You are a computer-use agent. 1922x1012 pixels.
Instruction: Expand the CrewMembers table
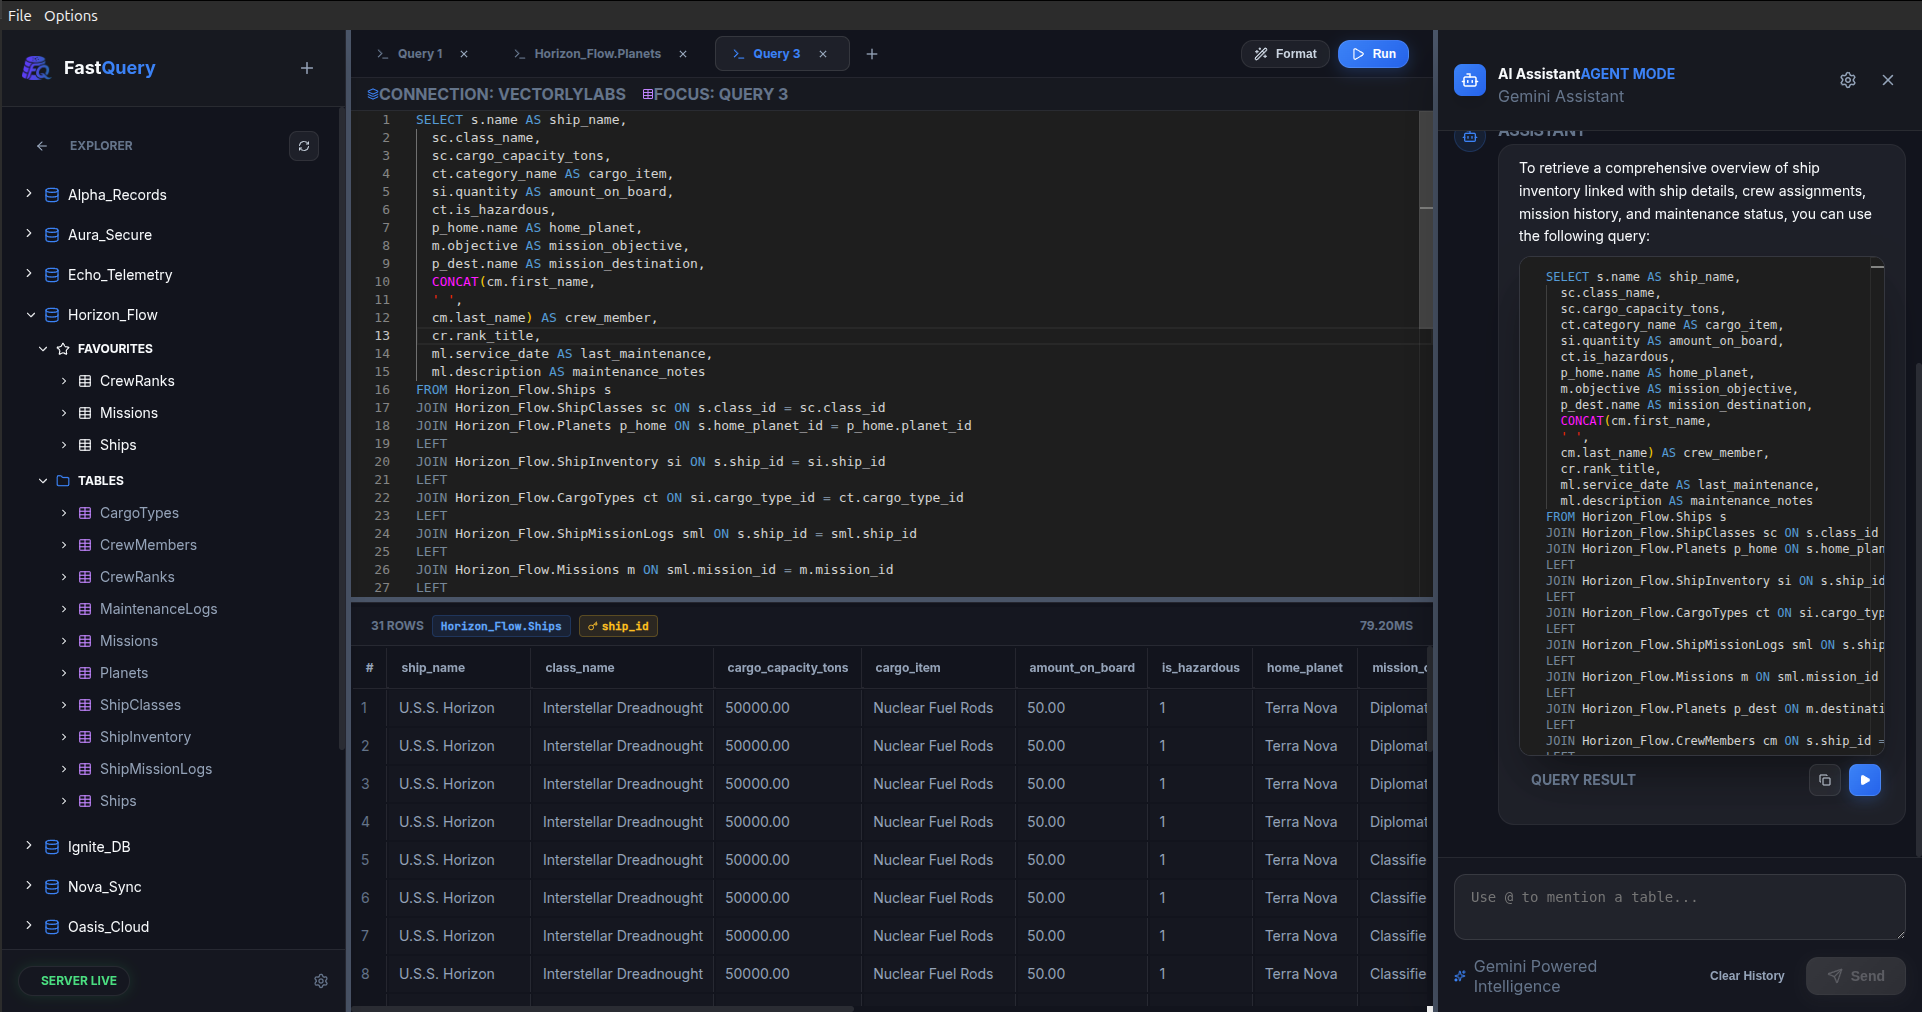[64, 545]
